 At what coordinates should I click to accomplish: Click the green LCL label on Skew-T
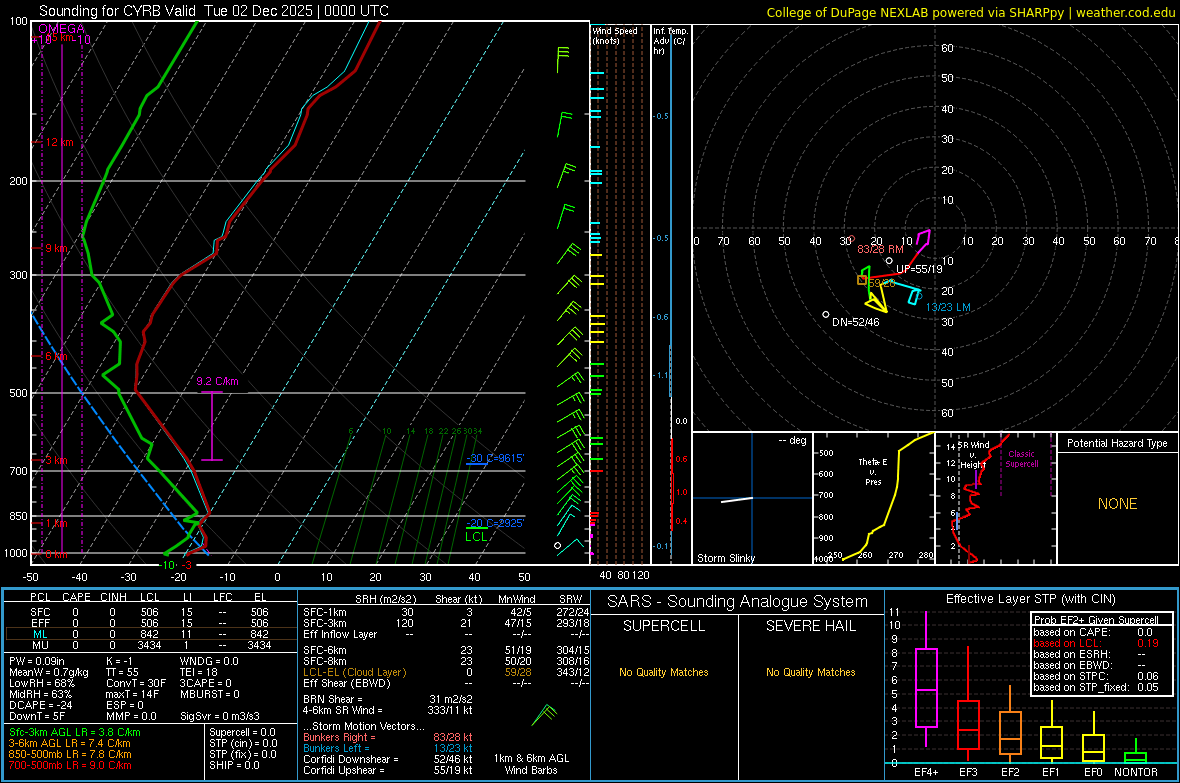[476, 537]
